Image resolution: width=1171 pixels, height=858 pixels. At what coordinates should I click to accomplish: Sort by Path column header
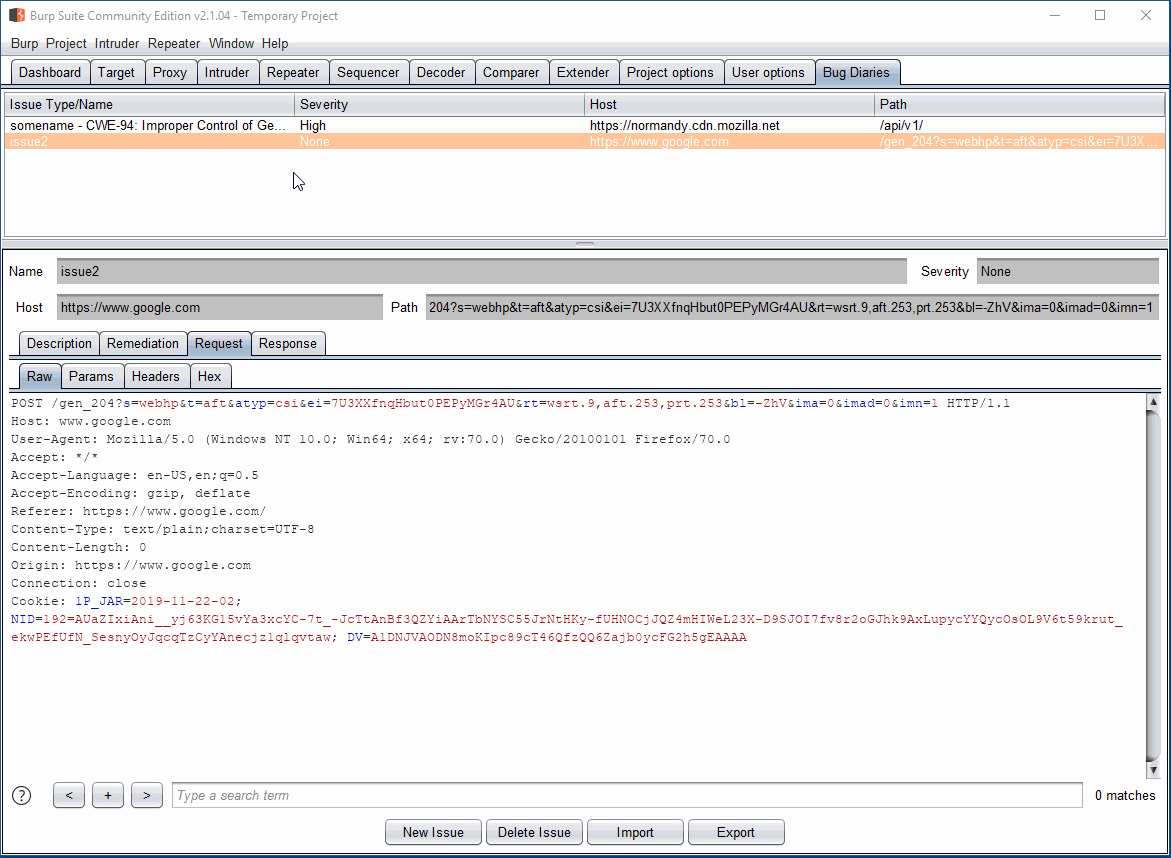[1019, 105]
